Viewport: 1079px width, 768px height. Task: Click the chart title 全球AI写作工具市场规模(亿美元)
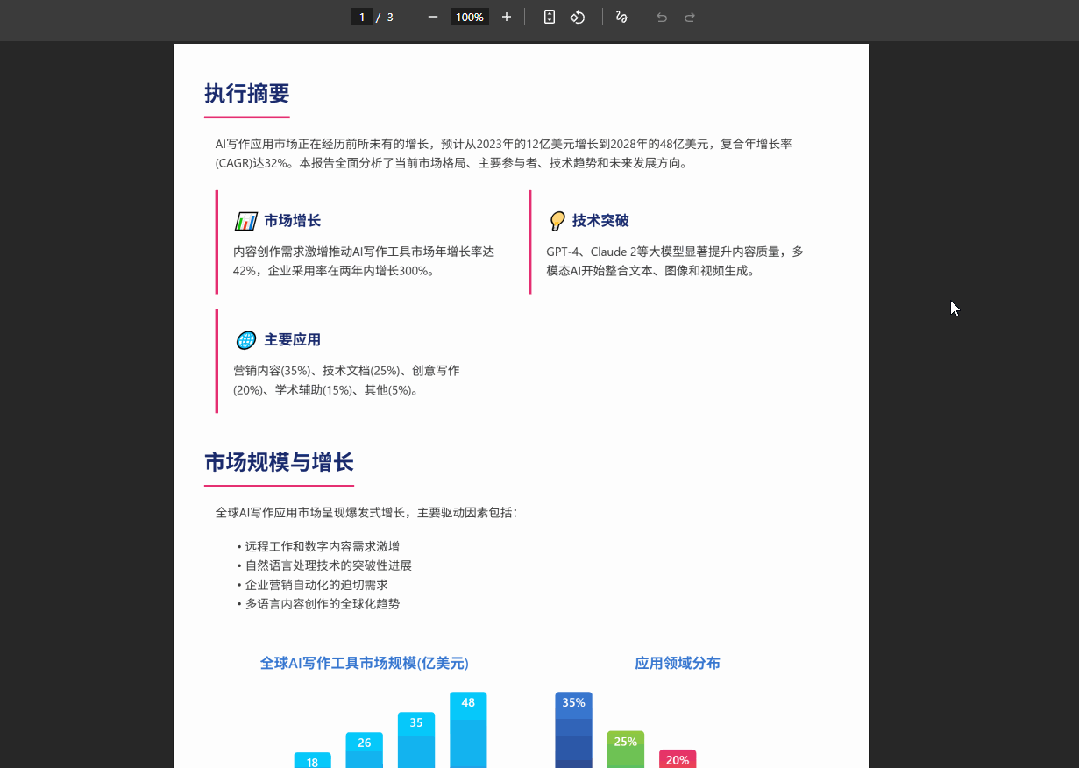(364, 663)
